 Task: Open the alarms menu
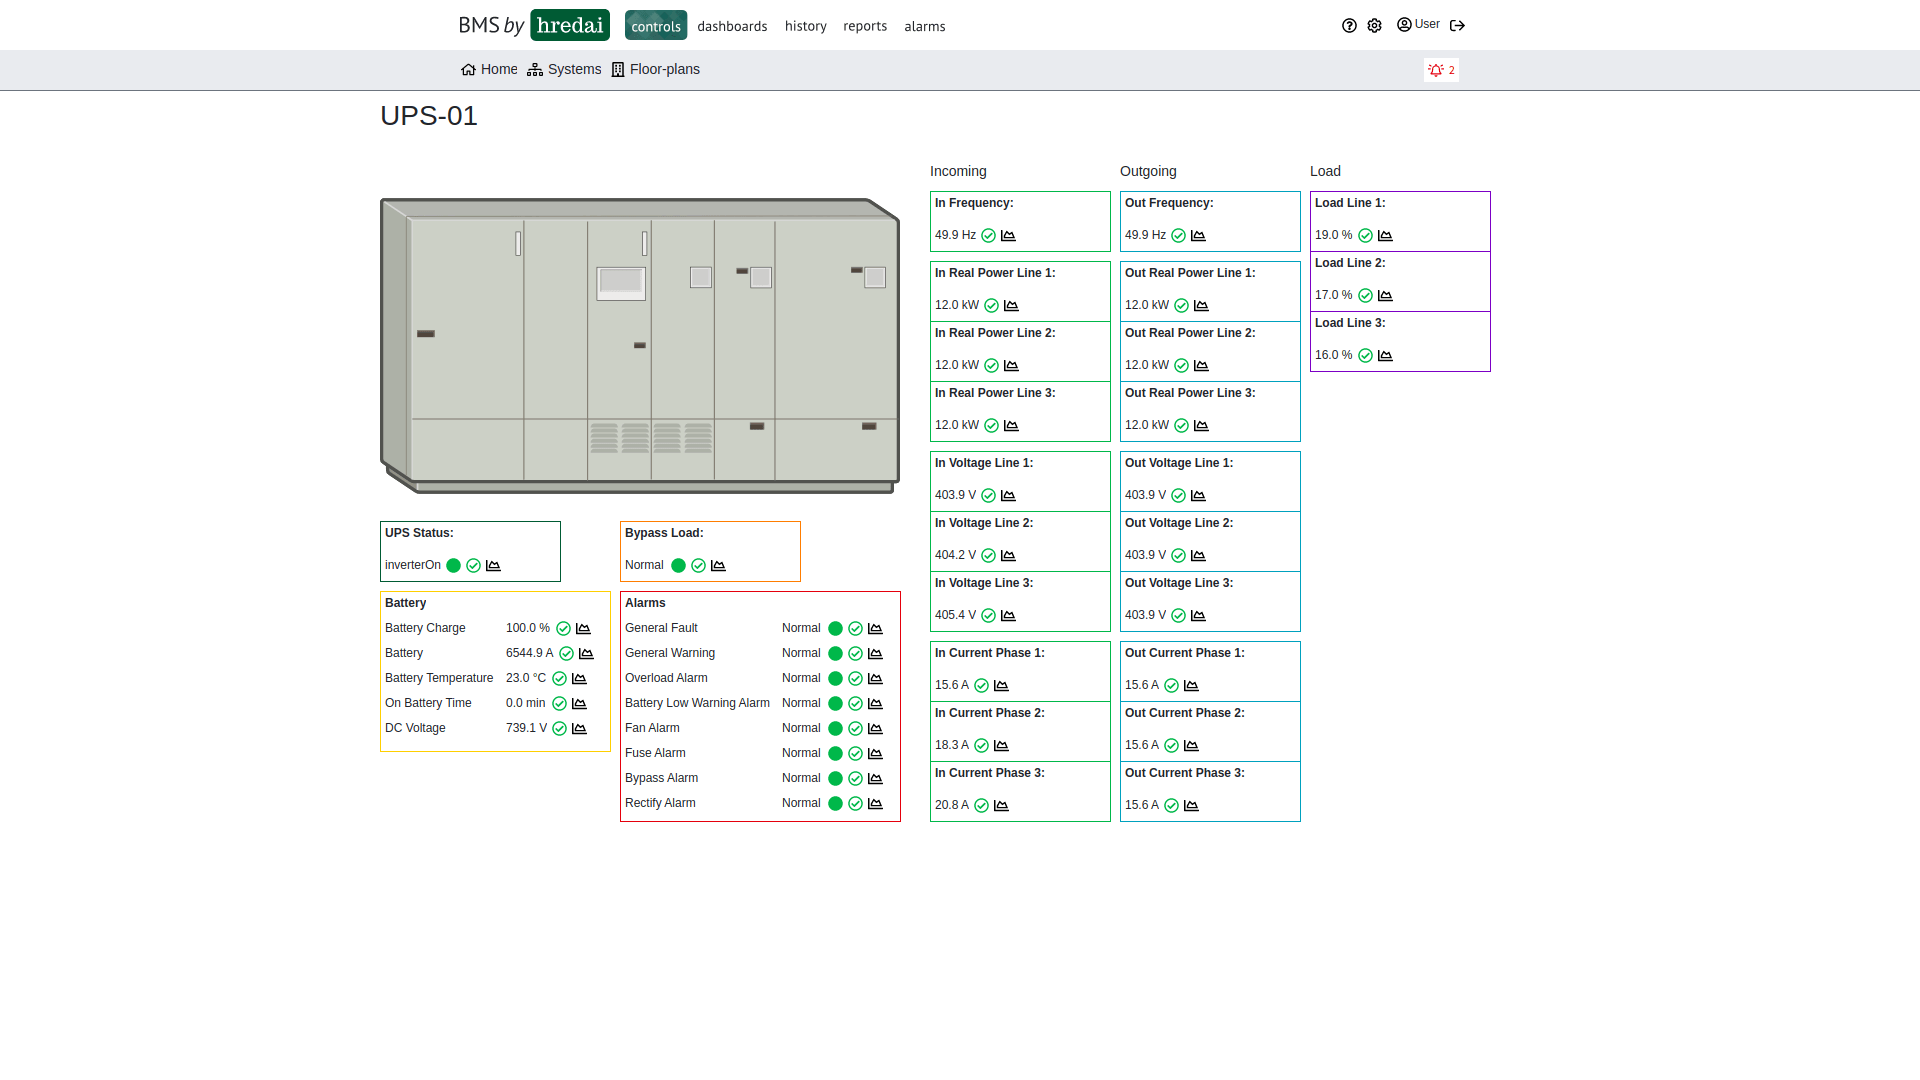pos(925,26)
